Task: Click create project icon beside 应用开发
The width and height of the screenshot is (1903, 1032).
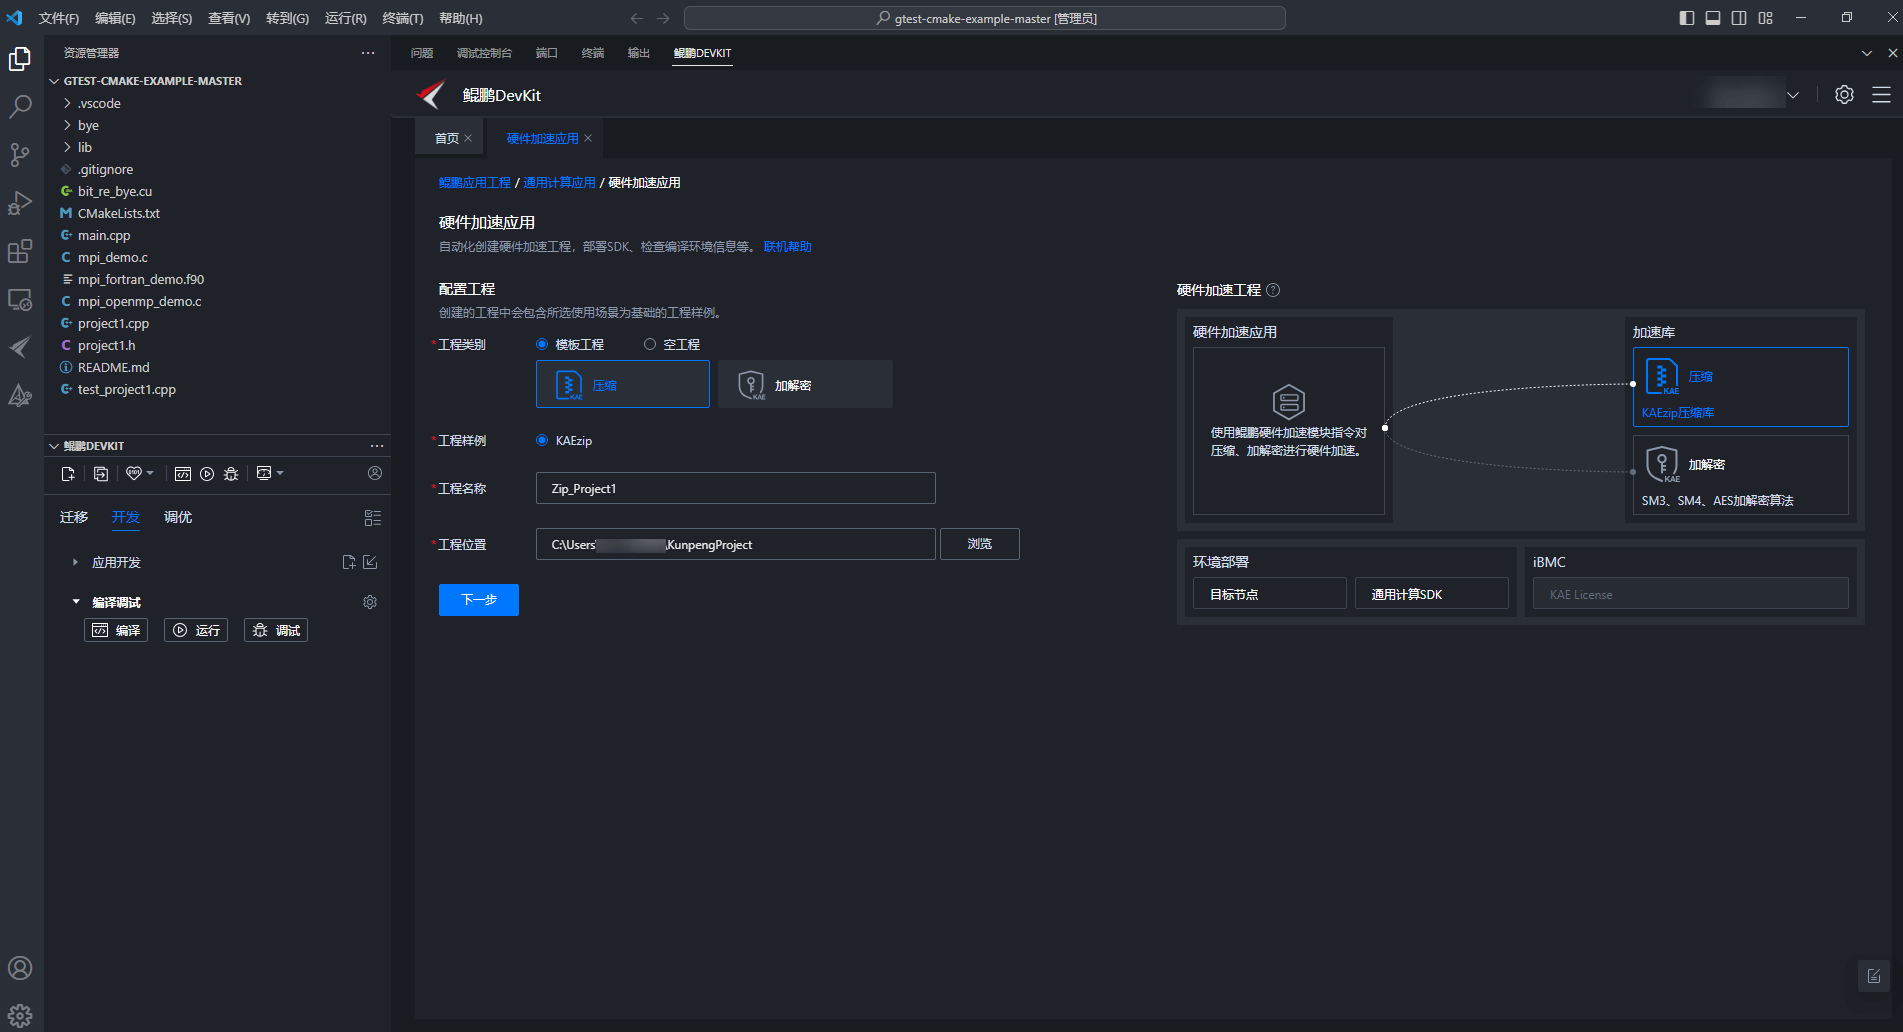Action: (349, 562)
